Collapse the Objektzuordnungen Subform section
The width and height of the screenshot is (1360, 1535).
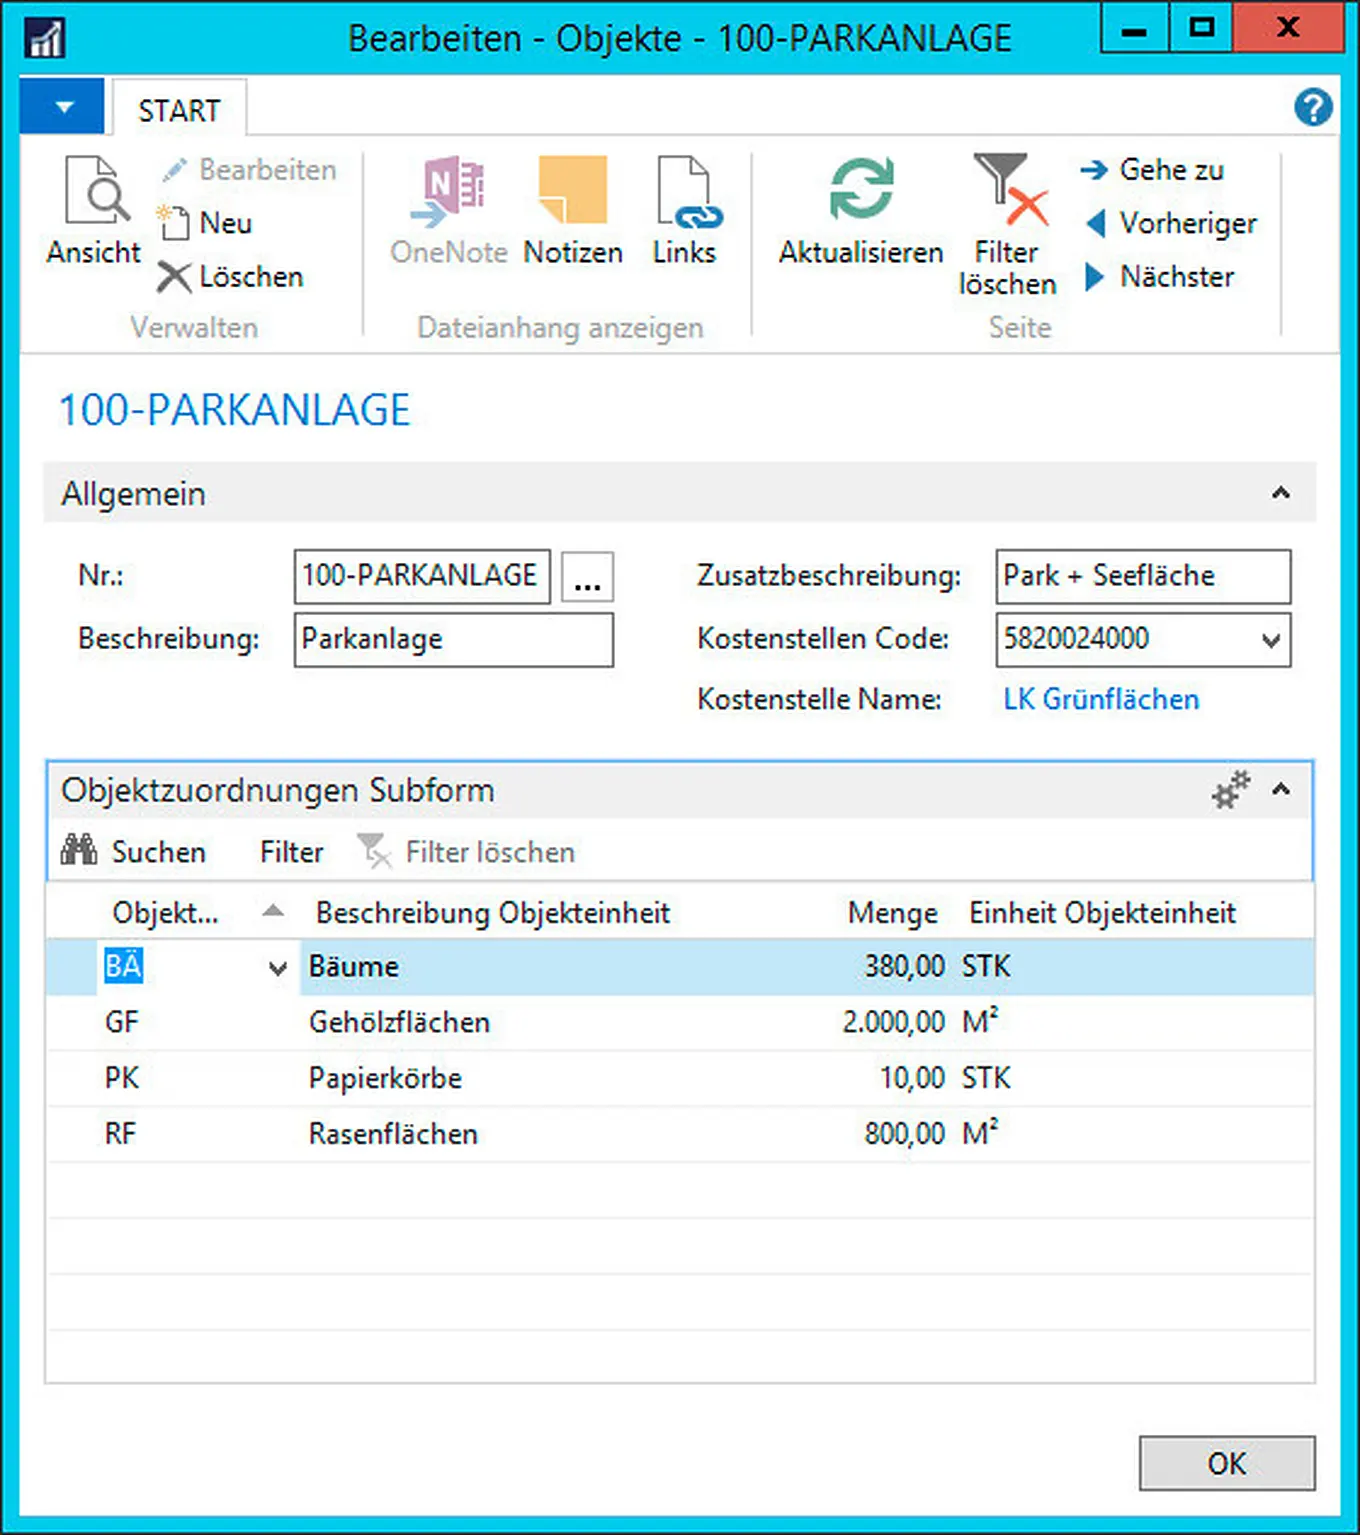point(1281,790)
